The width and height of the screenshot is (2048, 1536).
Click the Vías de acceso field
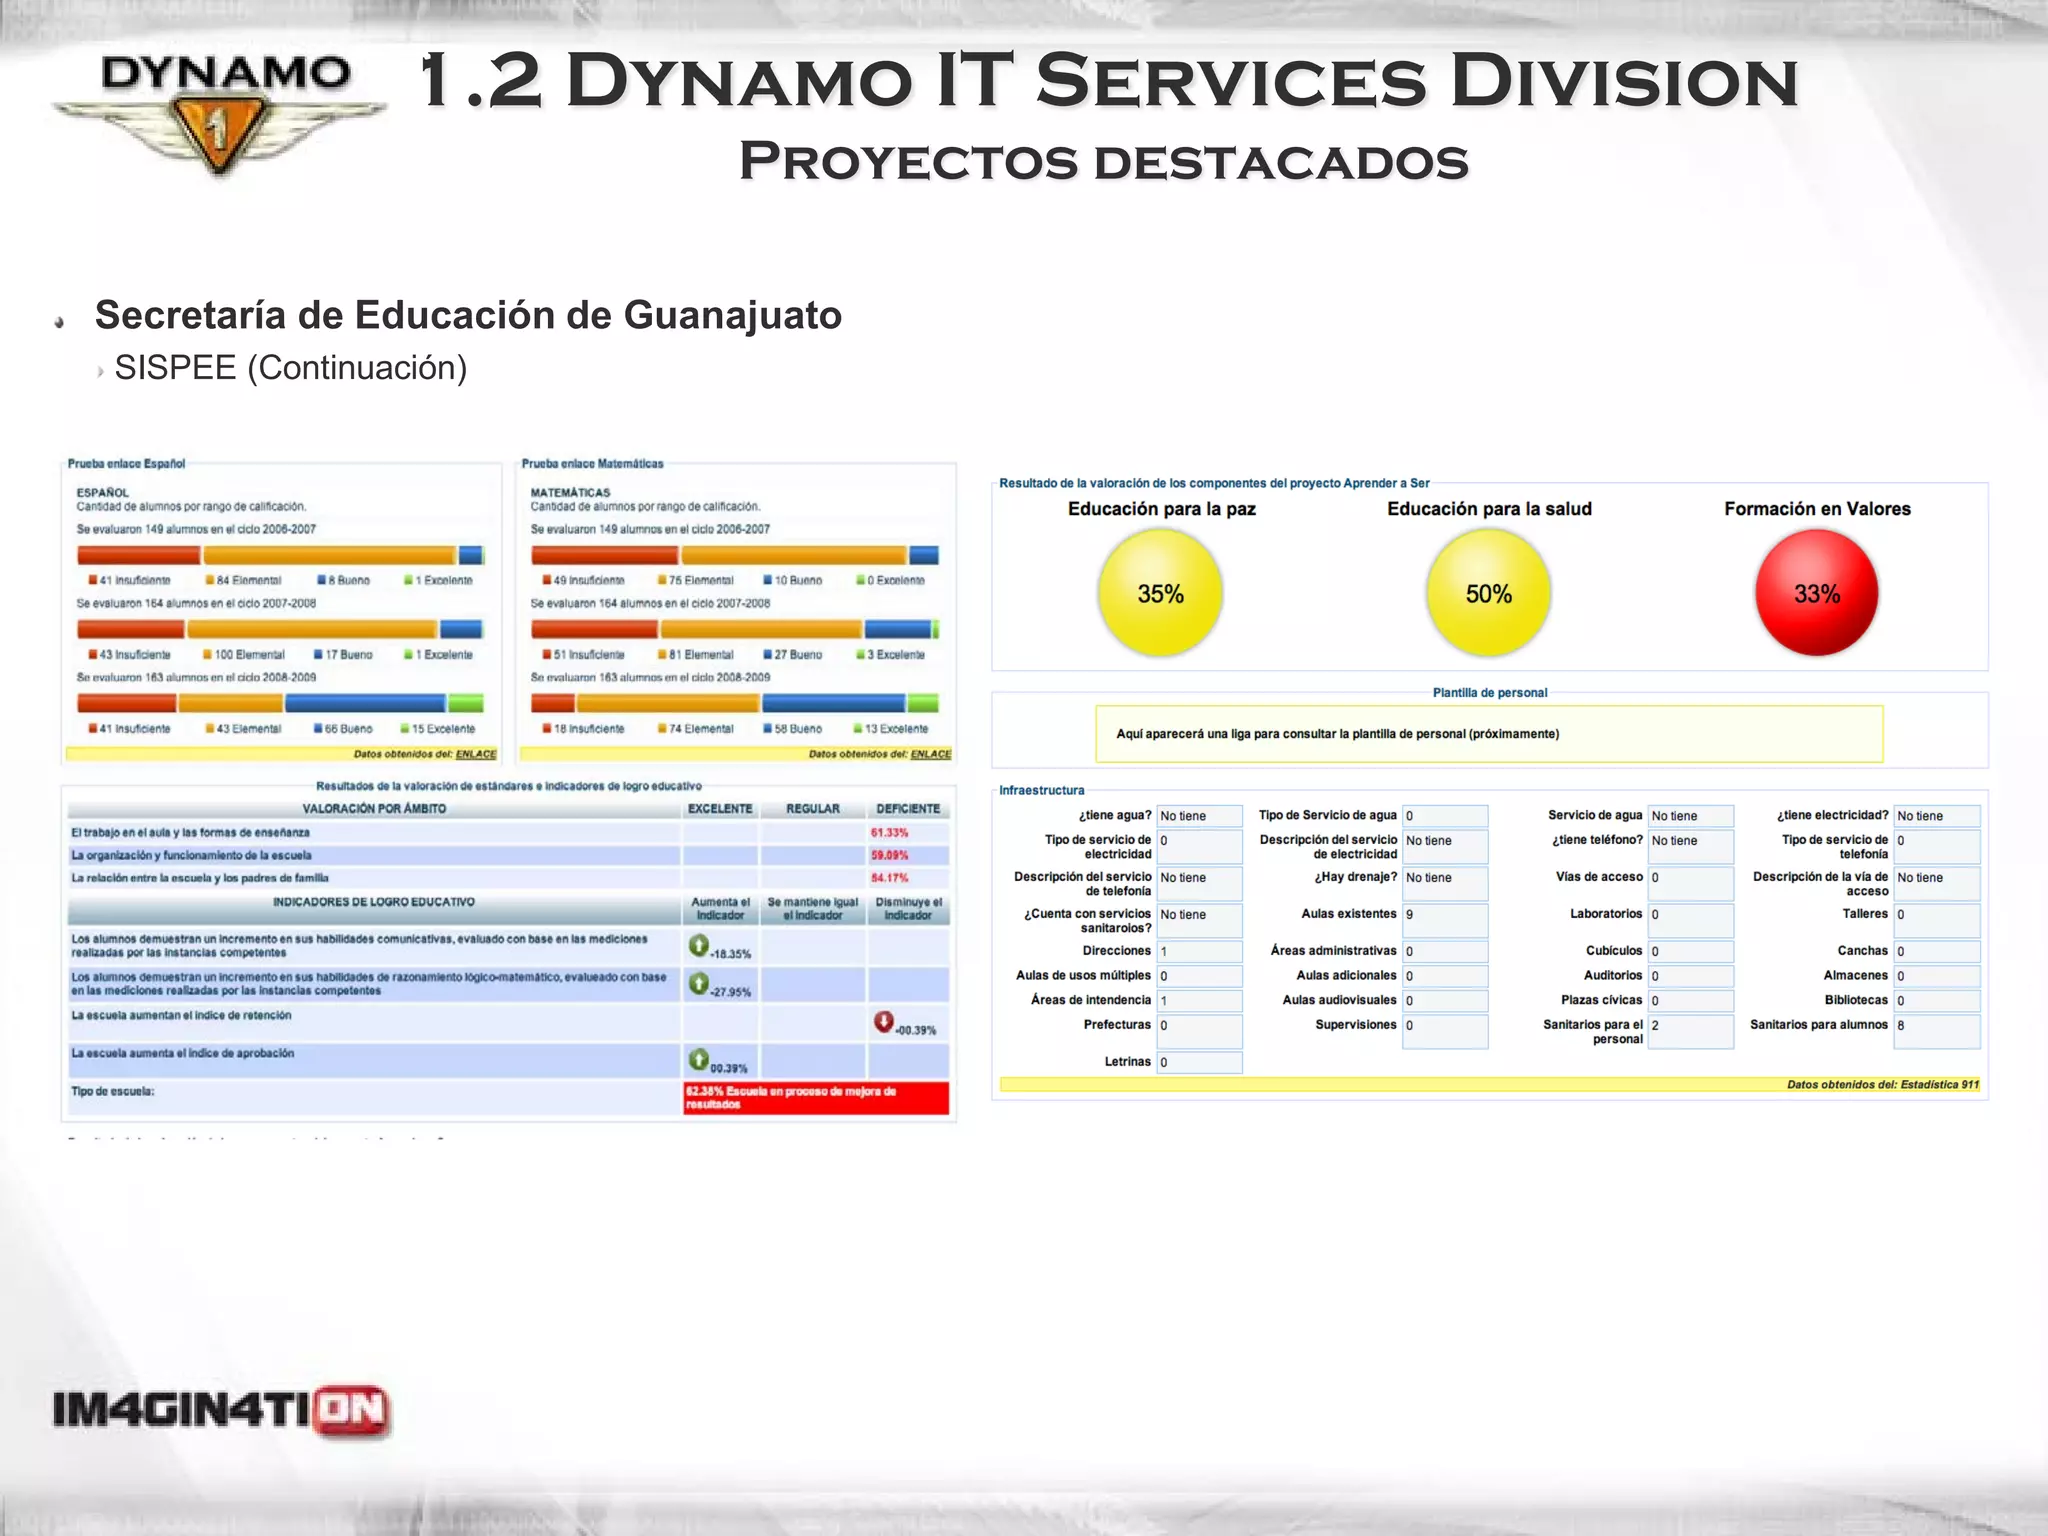coord(1691,884)
